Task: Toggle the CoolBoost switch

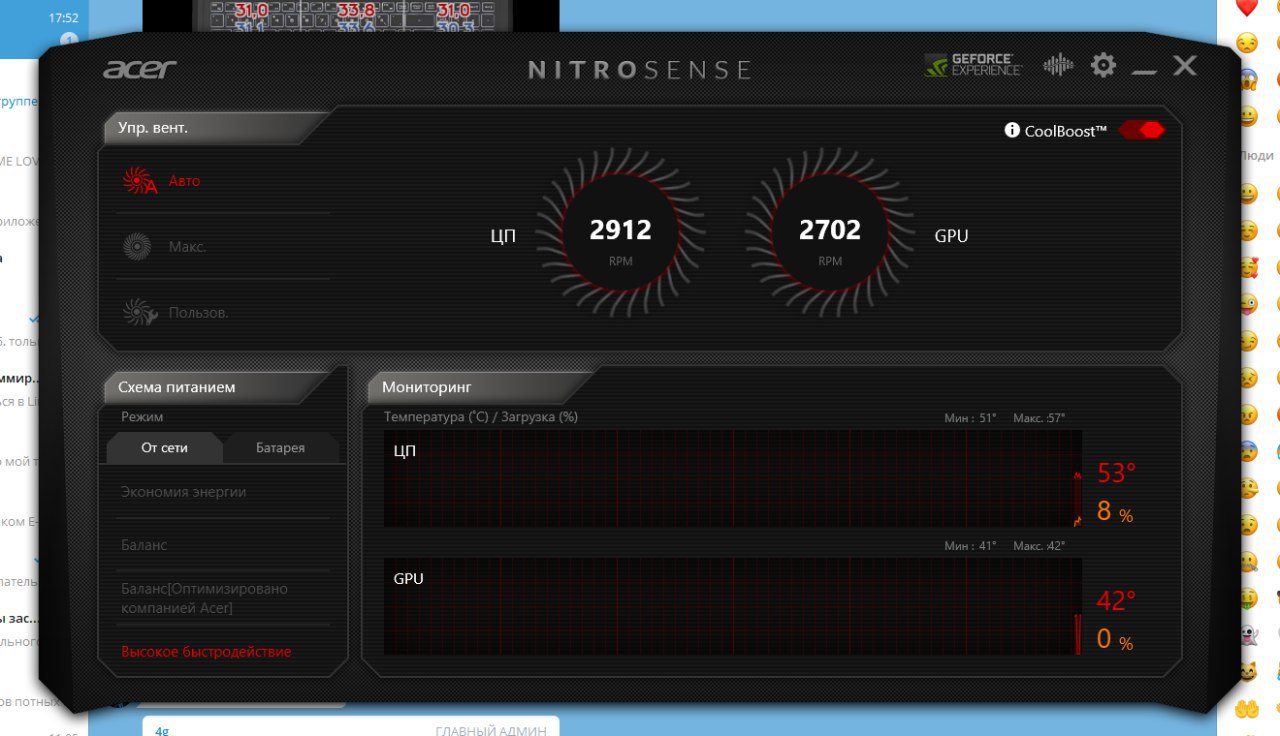Action: pos(1142,130)
